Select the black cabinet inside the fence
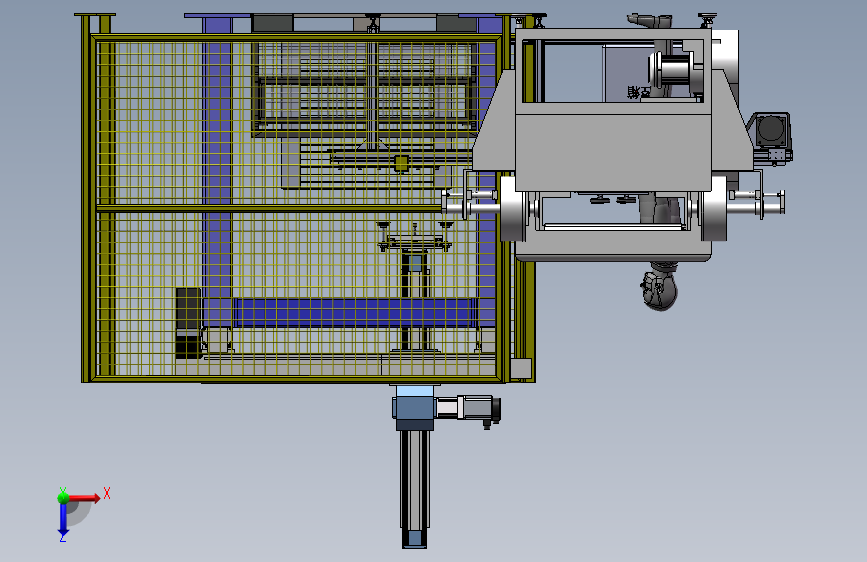The image size is (867, 562). (188, 323)
